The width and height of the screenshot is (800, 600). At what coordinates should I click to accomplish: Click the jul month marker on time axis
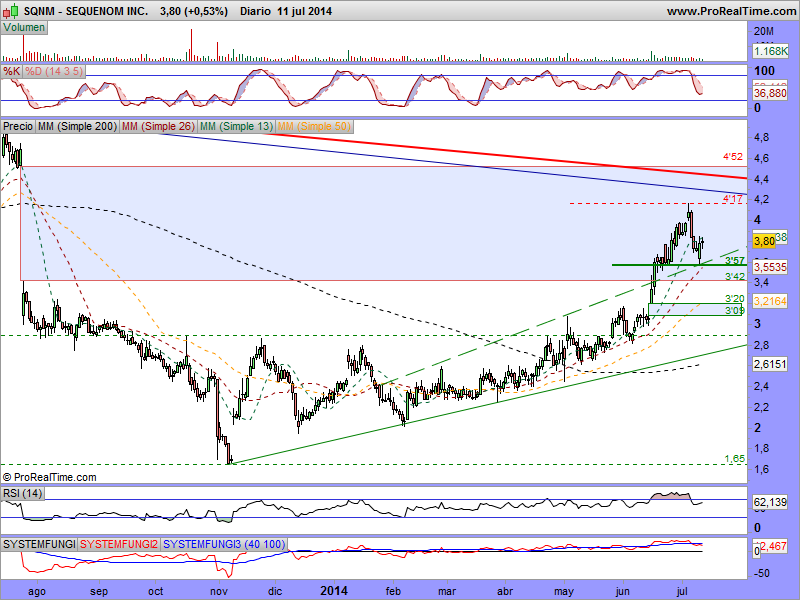[682, 591]
